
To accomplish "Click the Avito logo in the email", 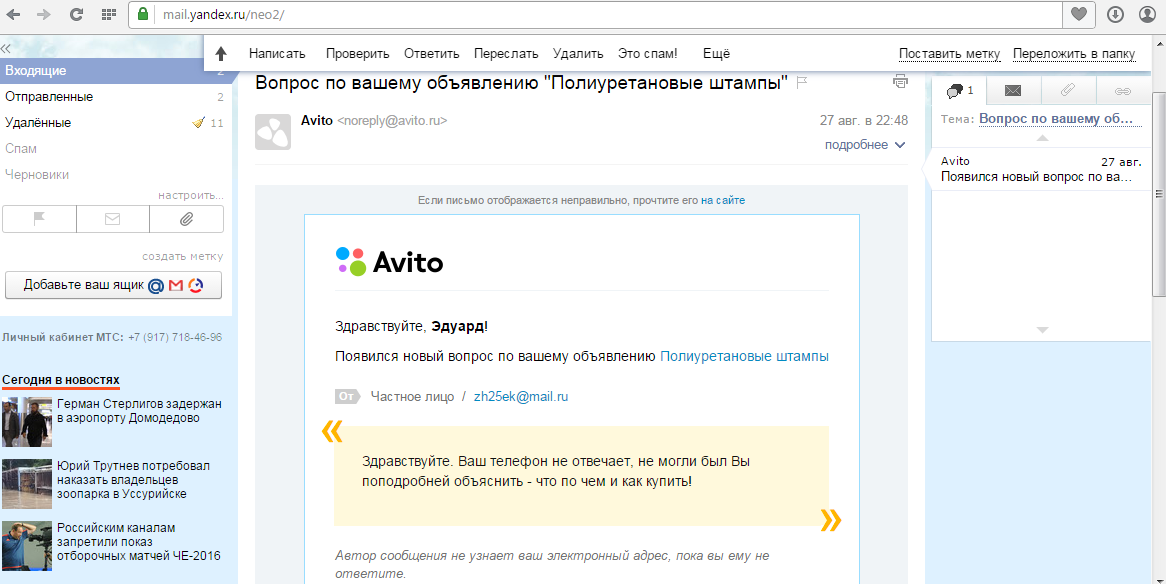I will point(389,261).
